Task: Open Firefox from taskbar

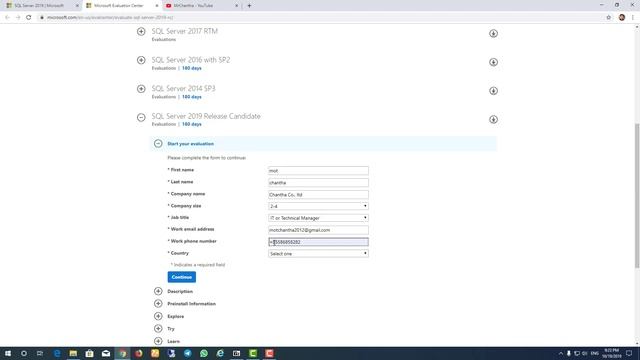Action: click(139, 353)
